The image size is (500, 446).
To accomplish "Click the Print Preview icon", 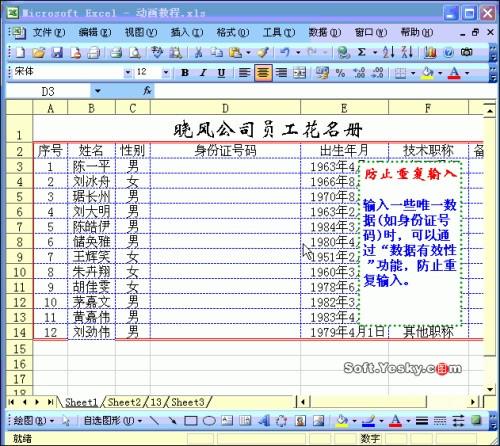I will point(134,52).
